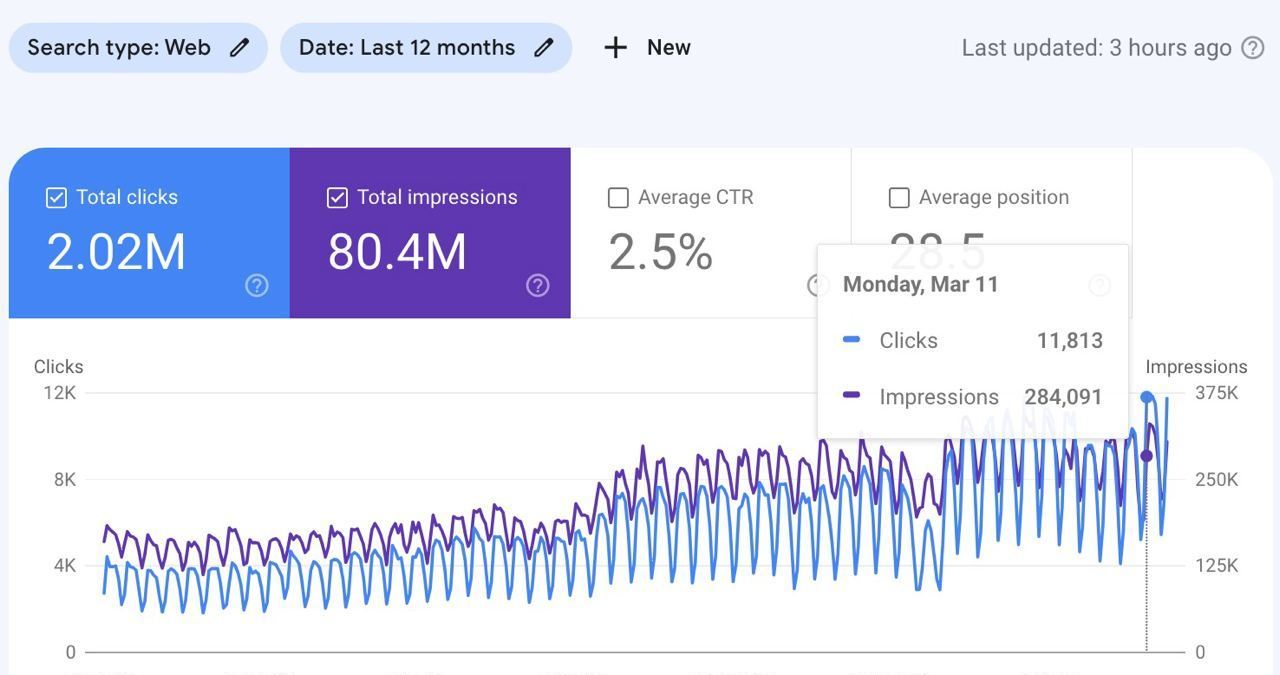
Task: Click the plus icon beside New
Action: pyautogui.click(x=616, y=48)
